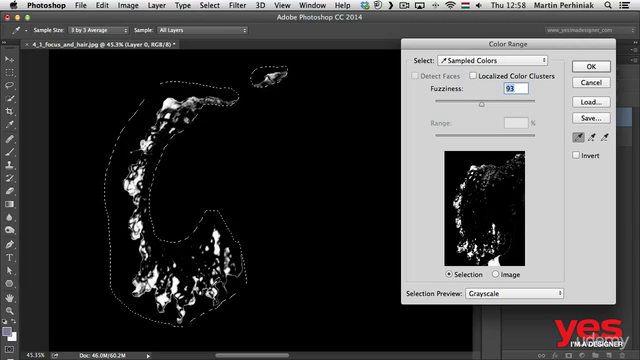Open the Sample All Layers dropdown

[x=202, y=30]
